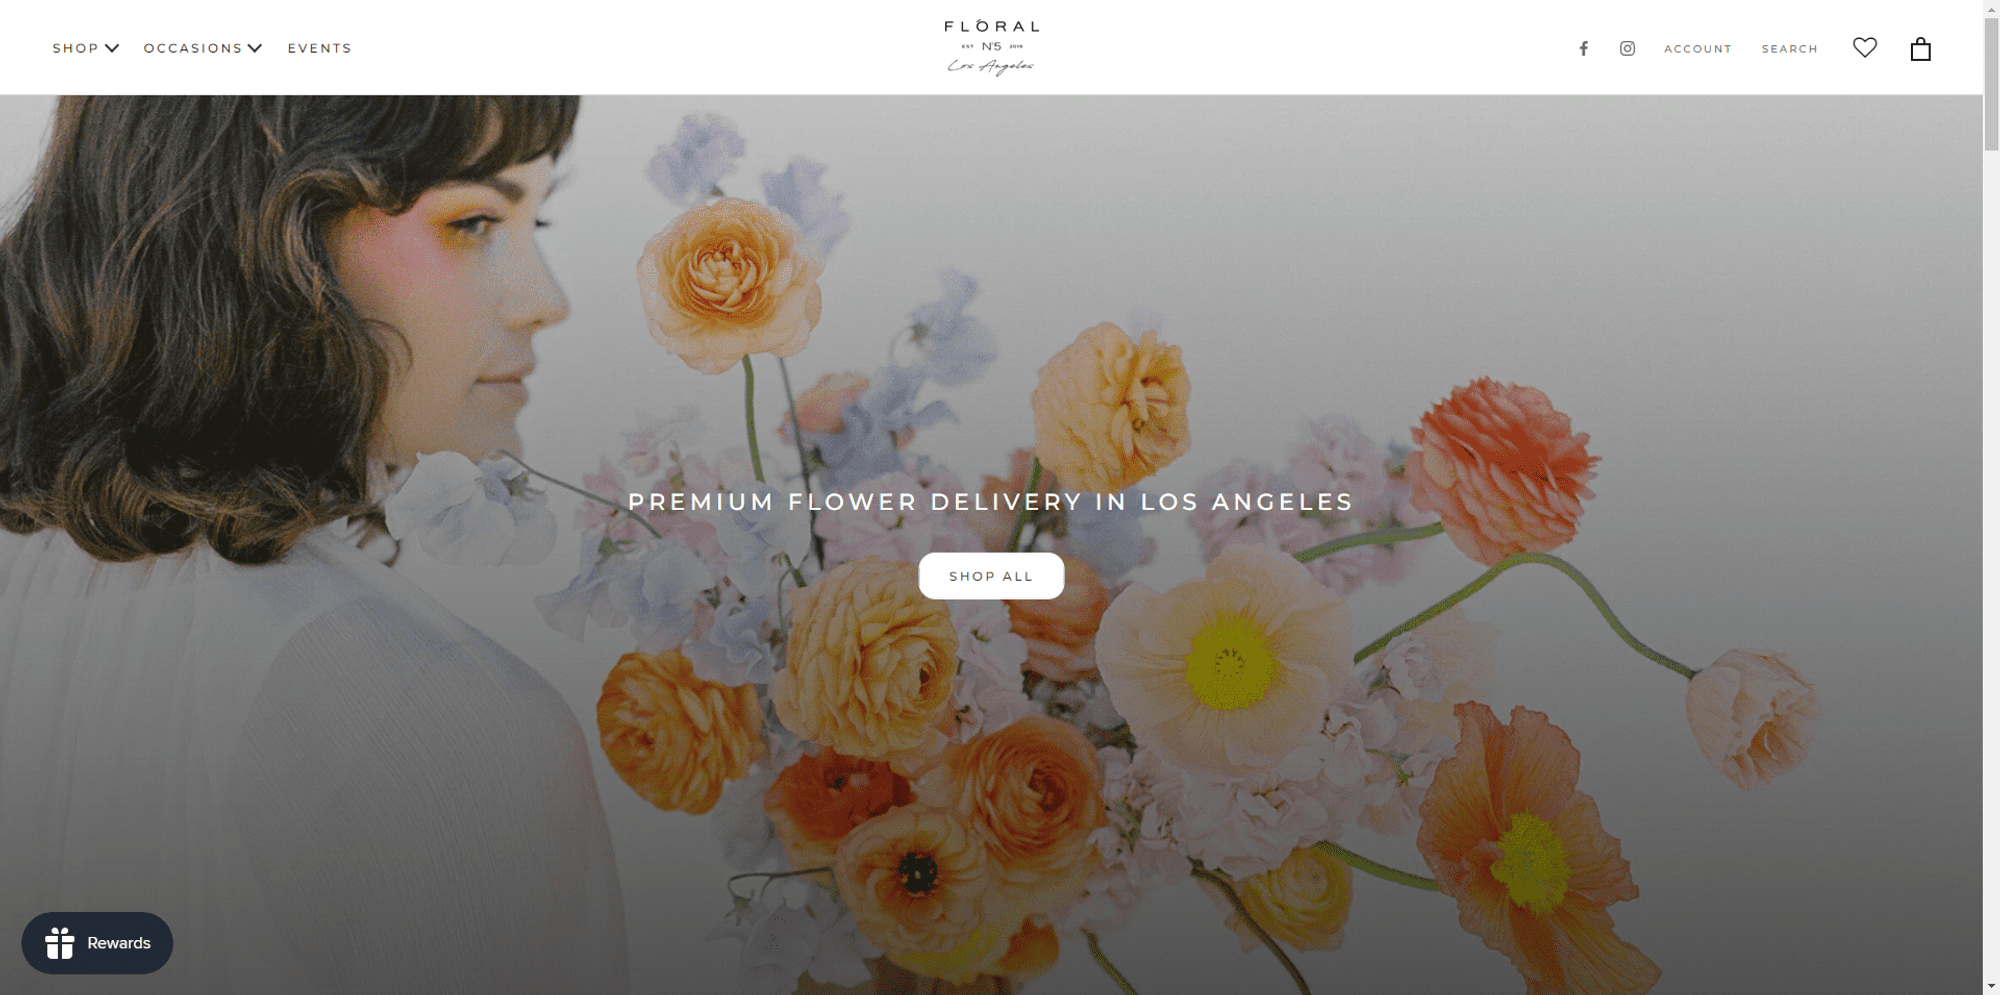2000x995 pixels.
Task: Open the Account link
Action: [x=1697, y=49]
